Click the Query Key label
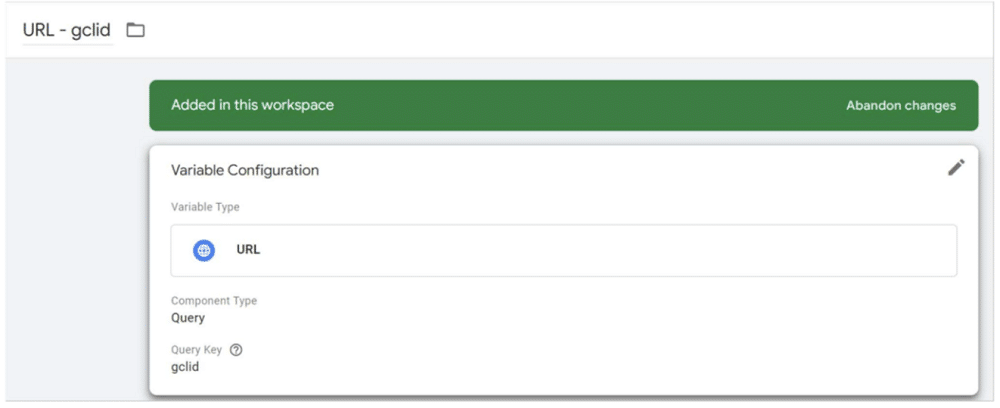 point(196,350)
